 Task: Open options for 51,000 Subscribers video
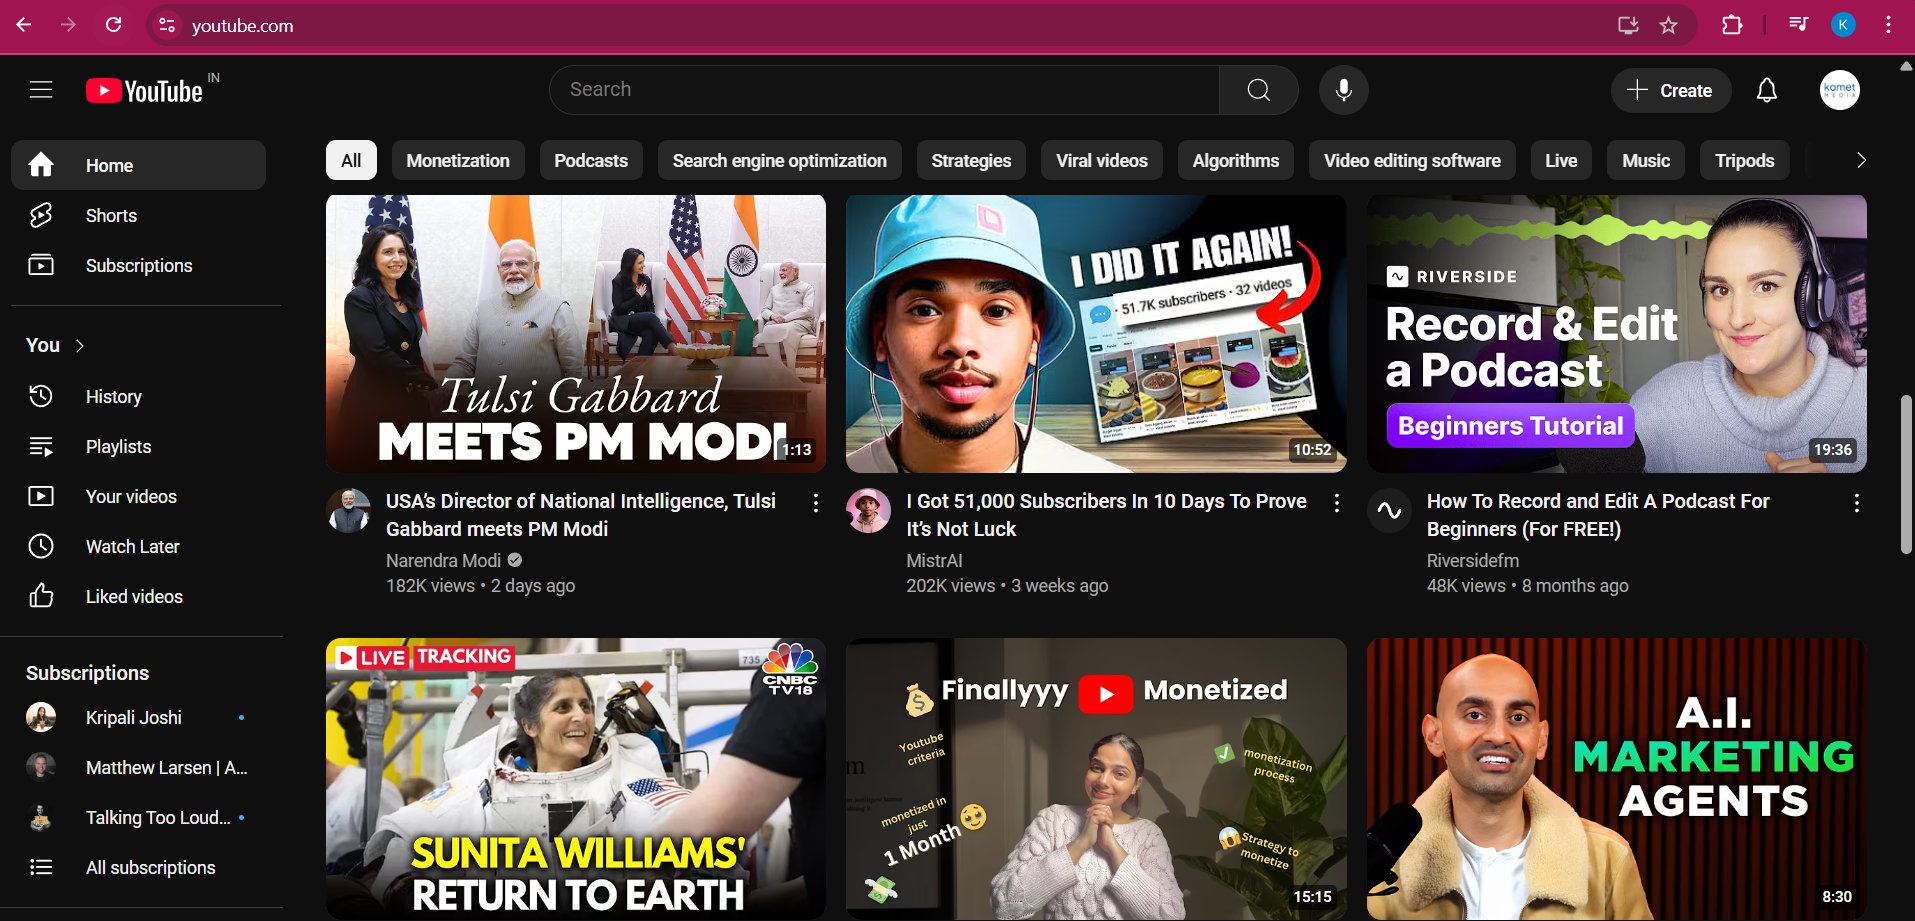coord(1336,503)
